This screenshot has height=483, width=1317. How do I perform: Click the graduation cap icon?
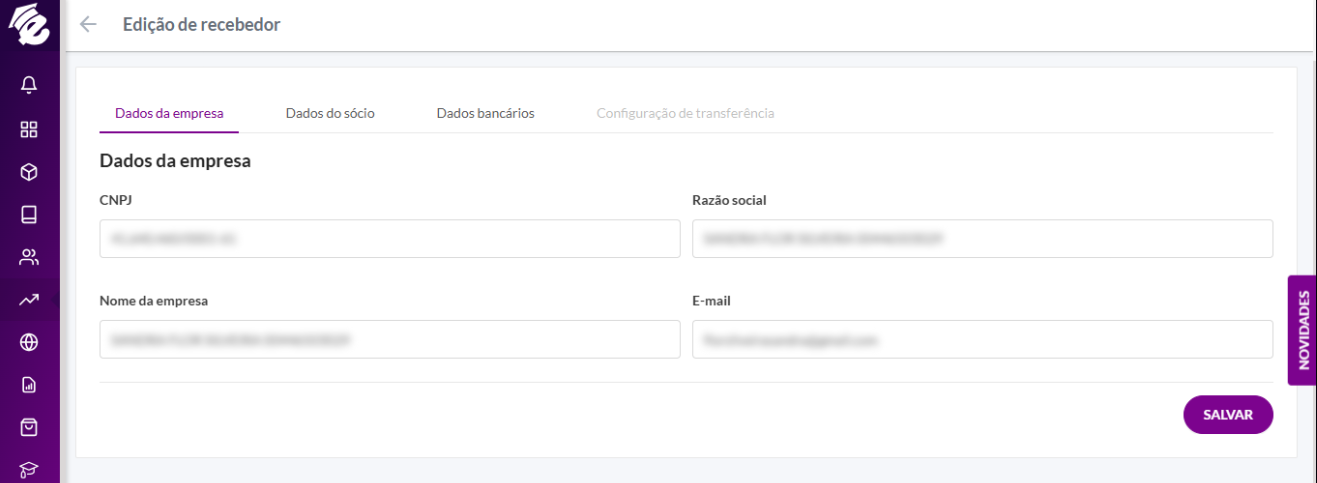29,469
